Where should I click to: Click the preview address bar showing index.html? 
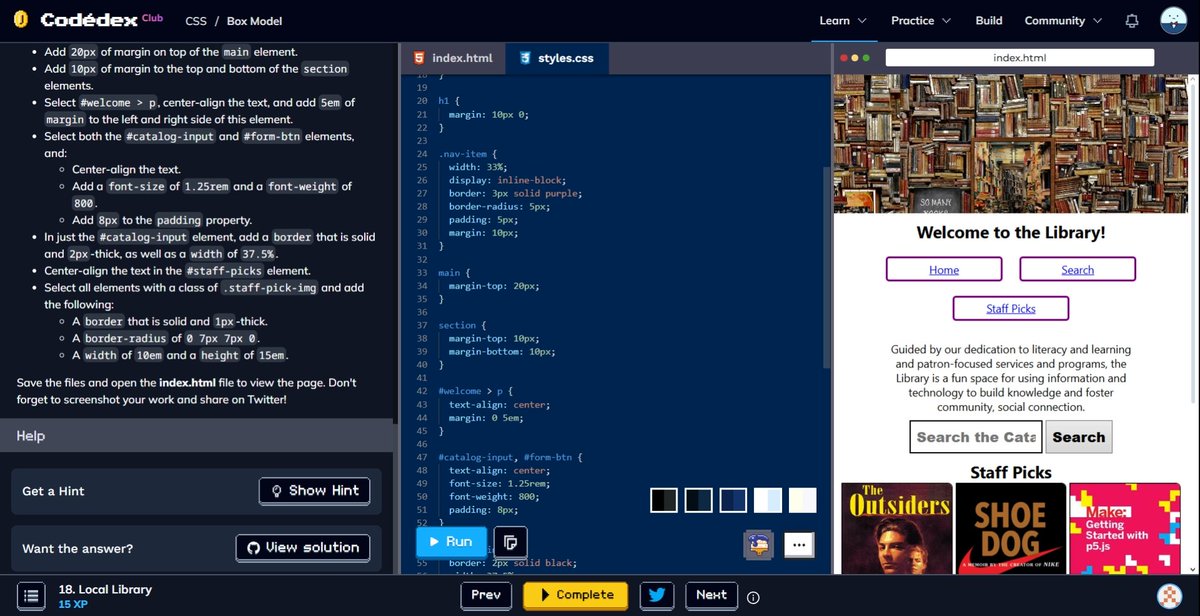[1019, 58]
